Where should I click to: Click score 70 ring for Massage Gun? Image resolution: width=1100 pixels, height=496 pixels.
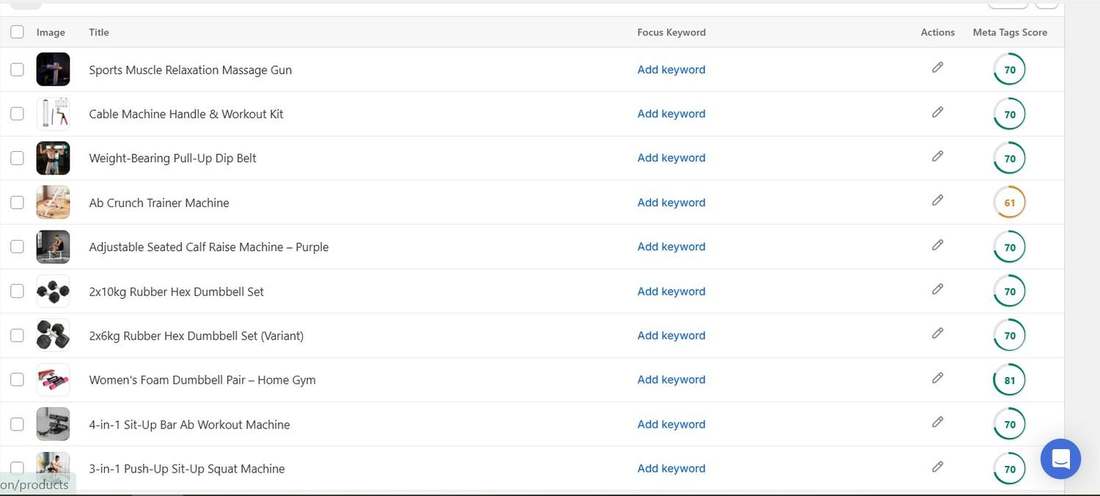coord(1010,69)
